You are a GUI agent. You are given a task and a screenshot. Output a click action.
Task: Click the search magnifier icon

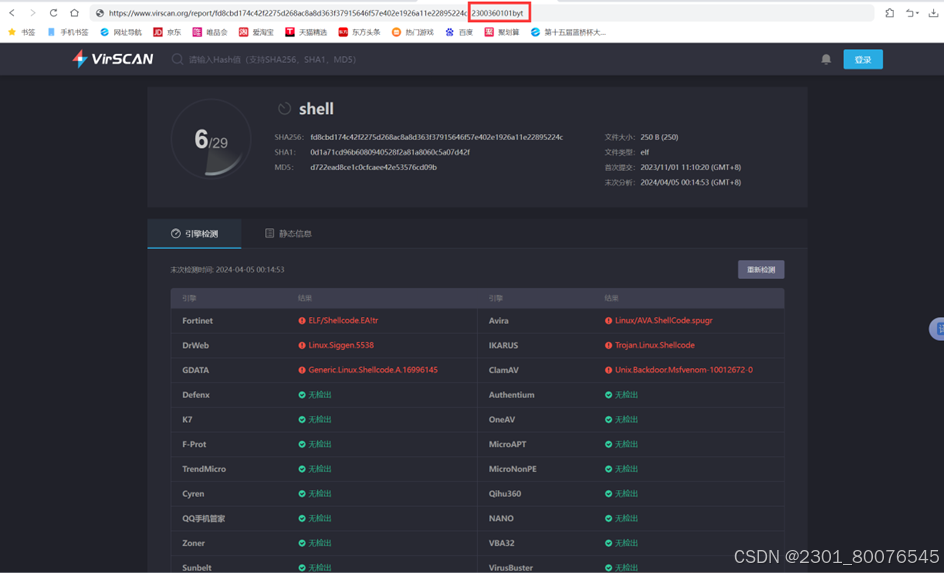click(177, 59)
